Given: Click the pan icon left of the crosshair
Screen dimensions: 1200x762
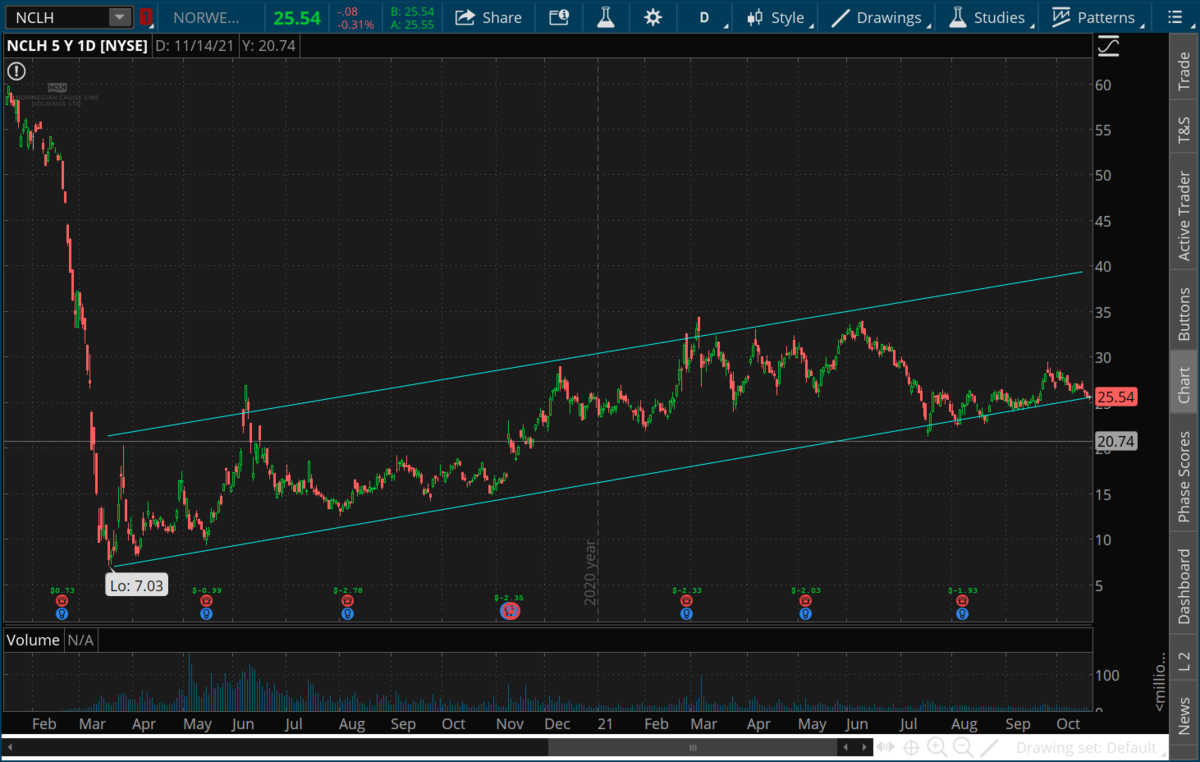Looking at the screenshot, I should [886, 748].
